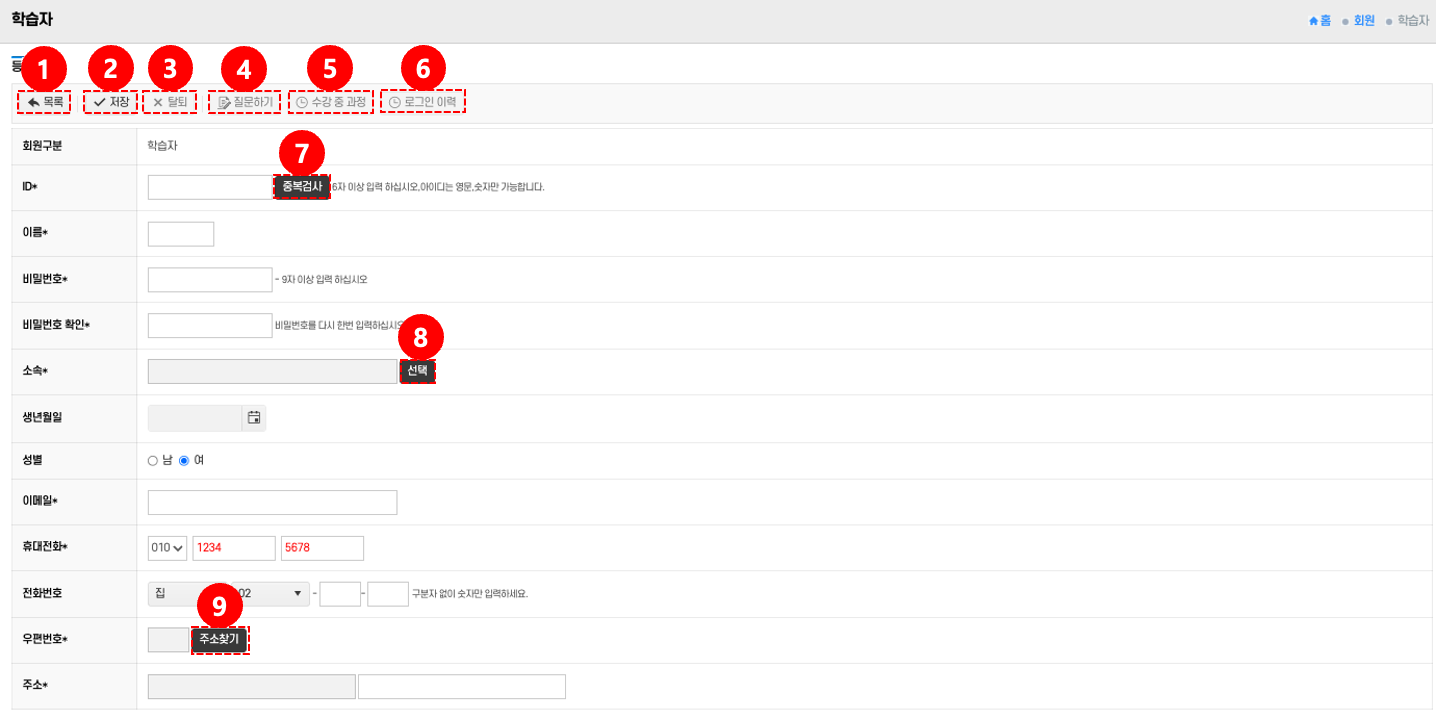This screenshot has height=711, width=1436.
Task: Open the calendar picker for 생년월일
Action: point(254,418)
